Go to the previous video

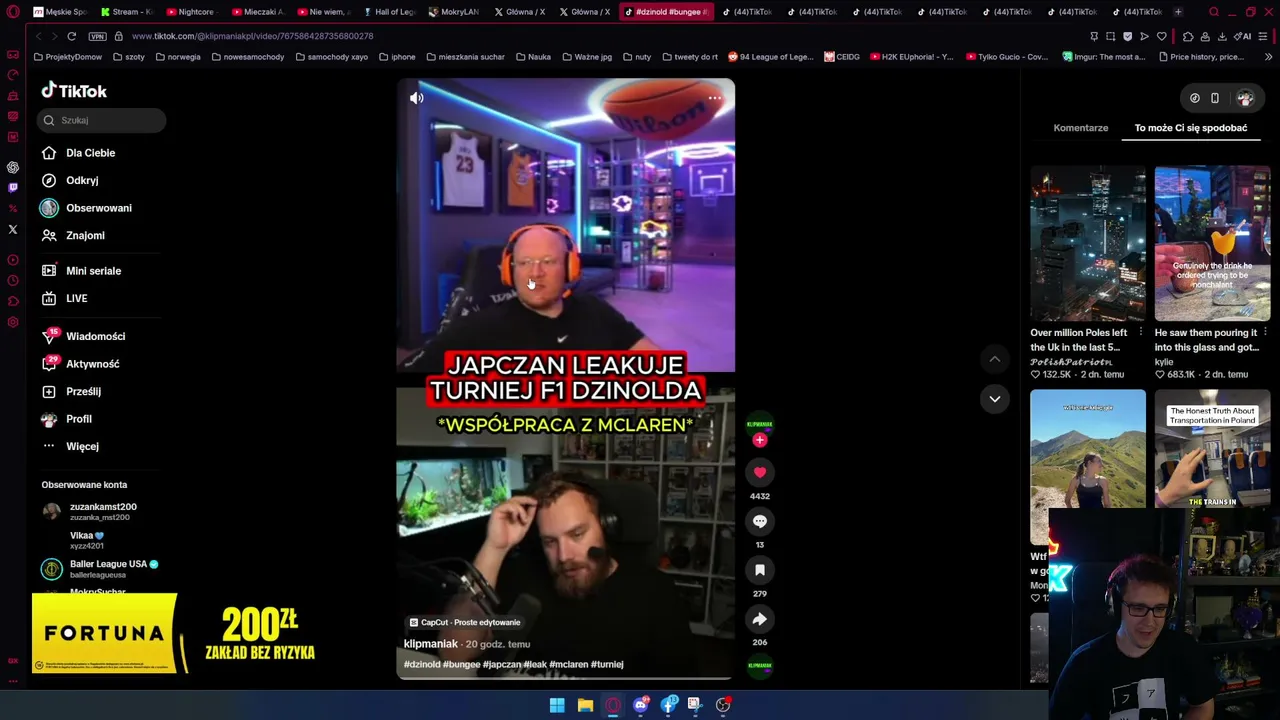click(x=995, y=359)
